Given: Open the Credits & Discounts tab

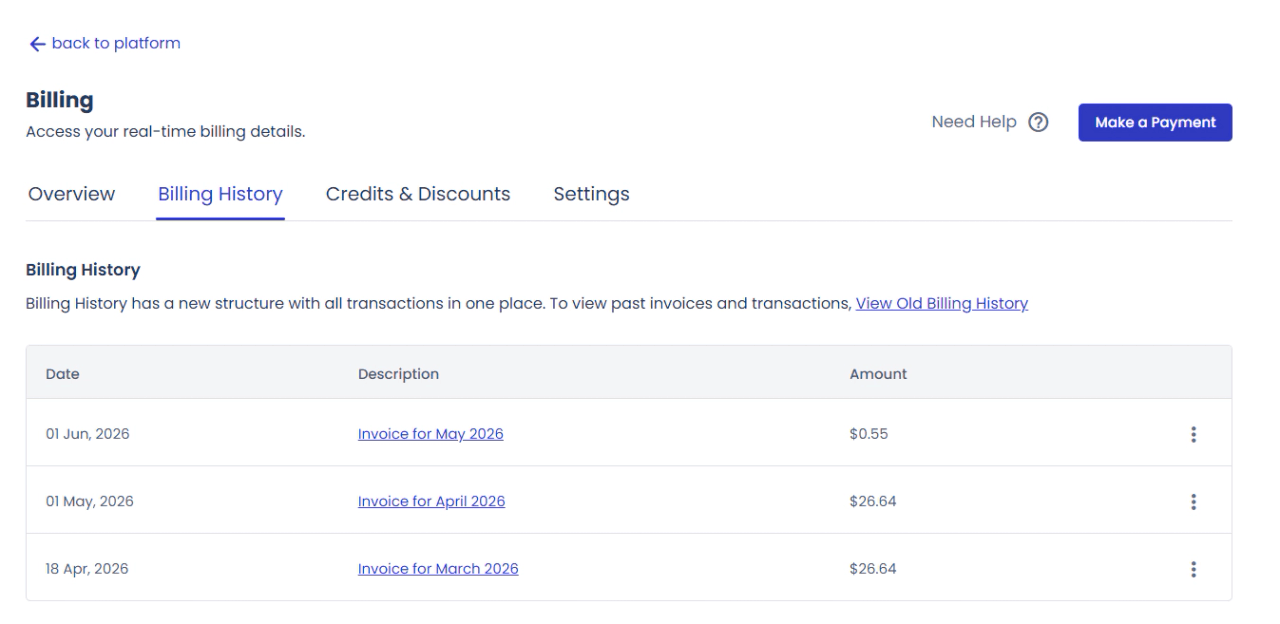Looking at the screenshot, I should [418, 194].
